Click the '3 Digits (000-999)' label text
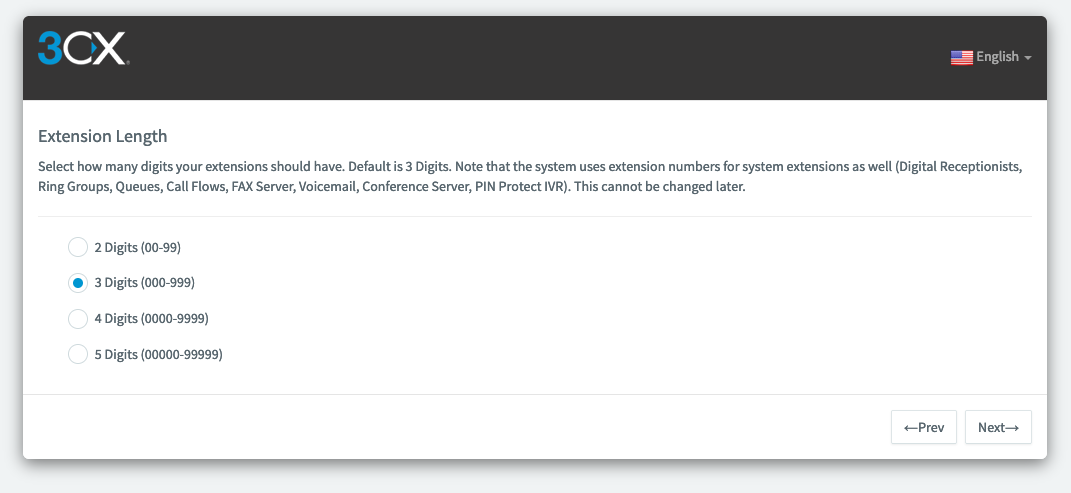The height and width of the screenshot is (493, 1071). 145,283
